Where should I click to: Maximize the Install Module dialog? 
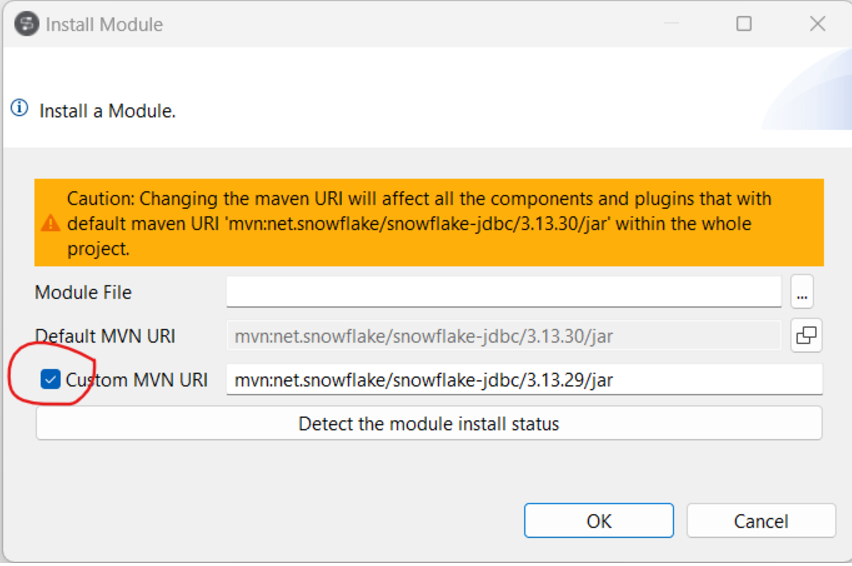pos(744,24)
